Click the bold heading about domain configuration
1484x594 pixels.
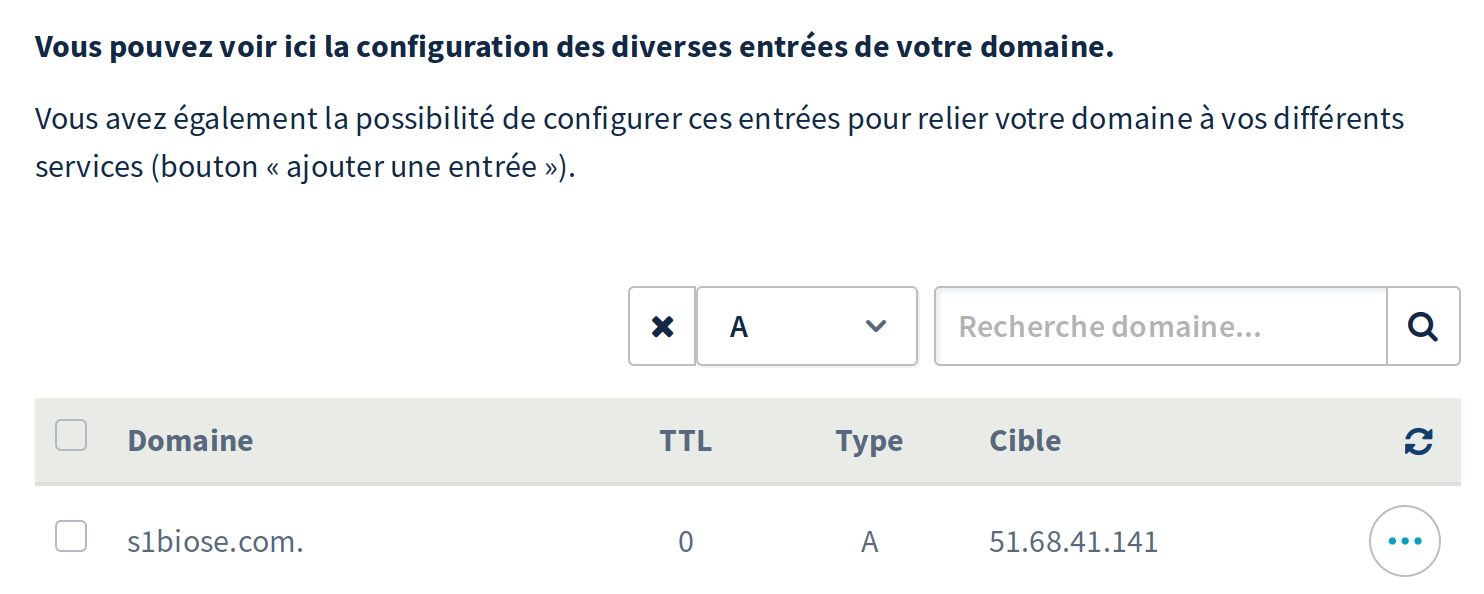574,48
